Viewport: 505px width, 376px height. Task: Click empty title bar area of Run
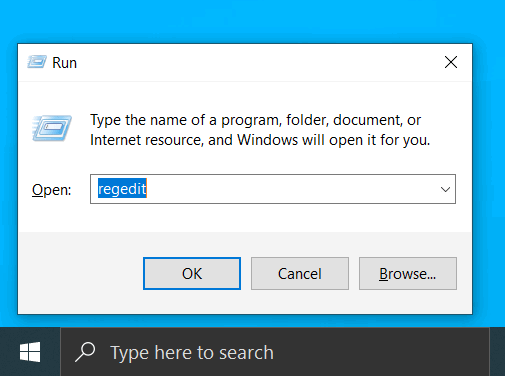[x=253, y=63]
